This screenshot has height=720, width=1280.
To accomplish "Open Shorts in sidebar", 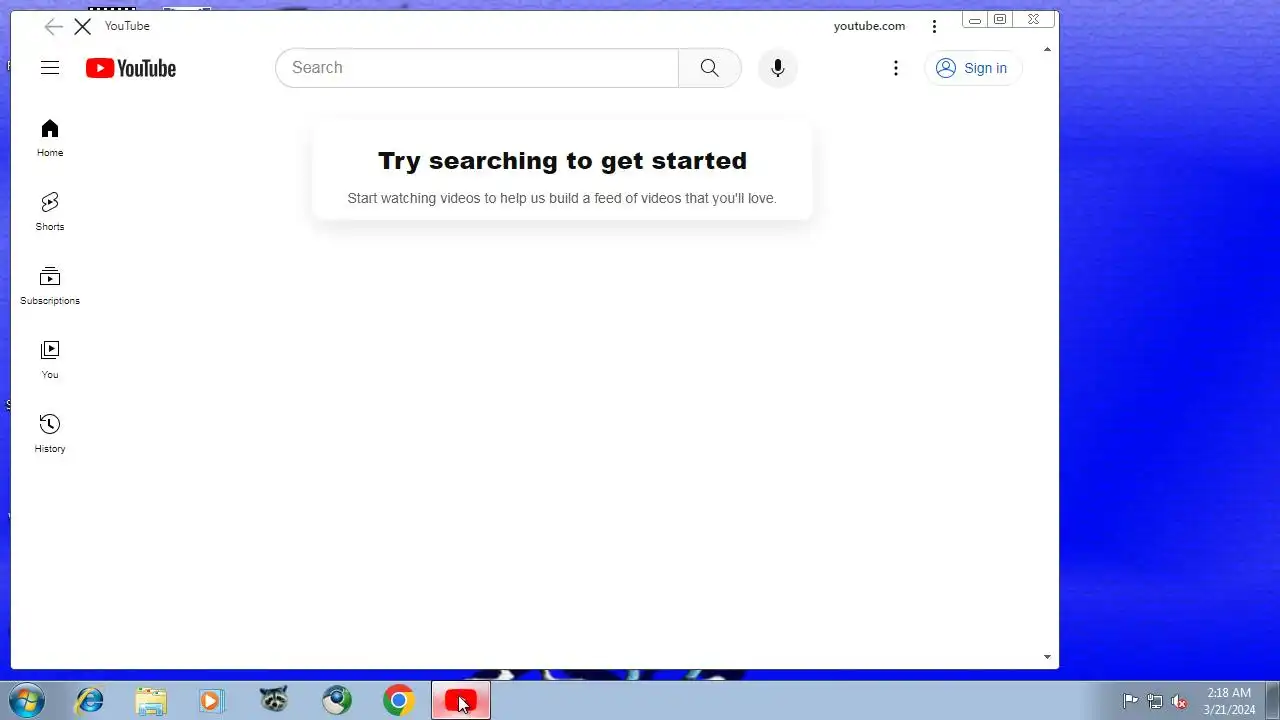I will coord(50,212).
